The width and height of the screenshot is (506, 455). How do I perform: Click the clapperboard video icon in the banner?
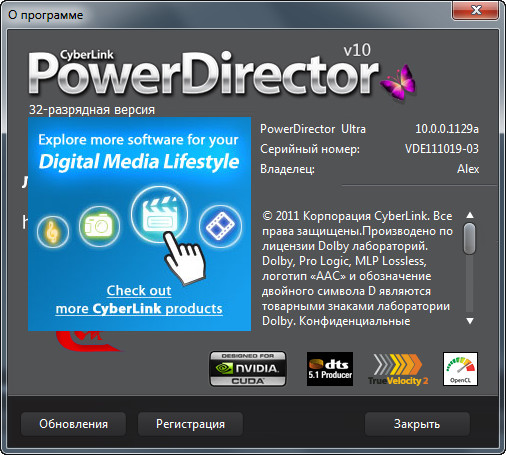[160, 215]
